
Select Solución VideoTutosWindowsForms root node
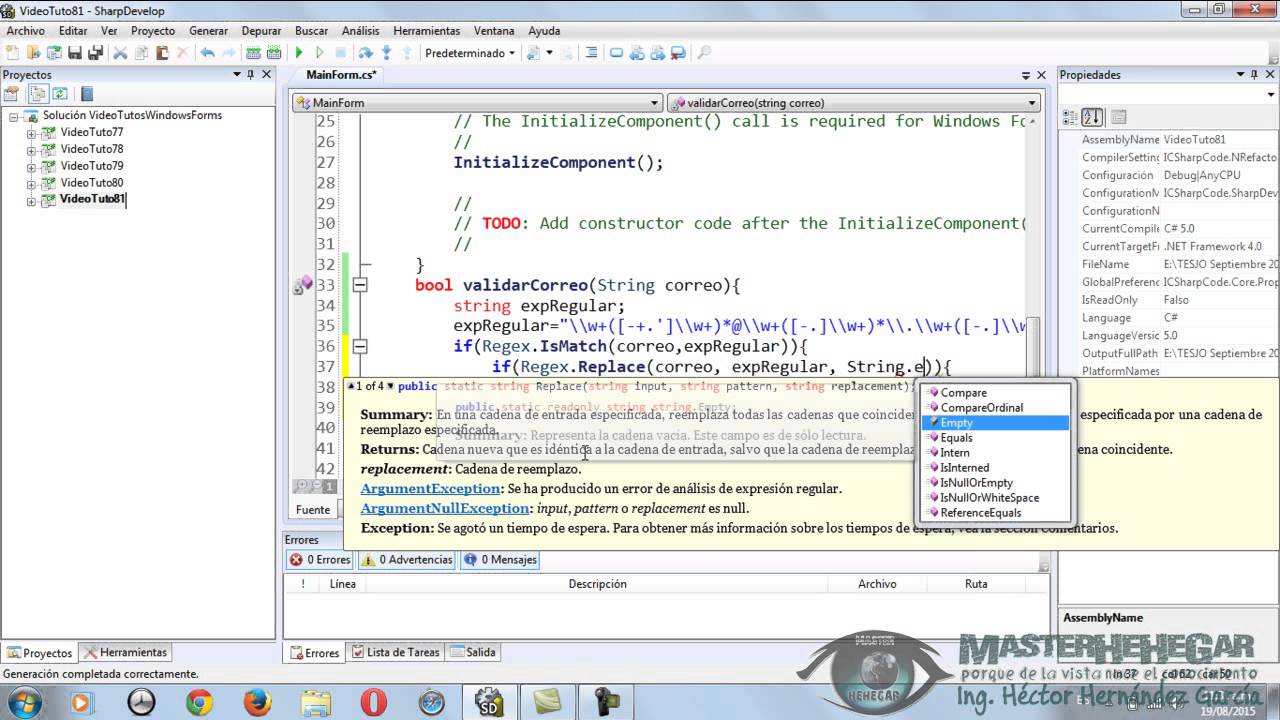coord(132,116)
